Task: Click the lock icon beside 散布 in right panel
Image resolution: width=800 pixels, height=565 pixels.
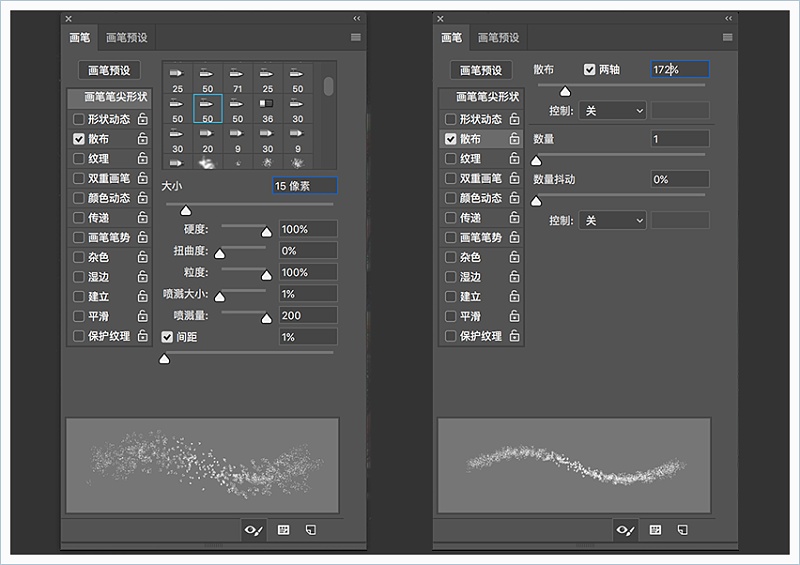Action: point(515,140)
